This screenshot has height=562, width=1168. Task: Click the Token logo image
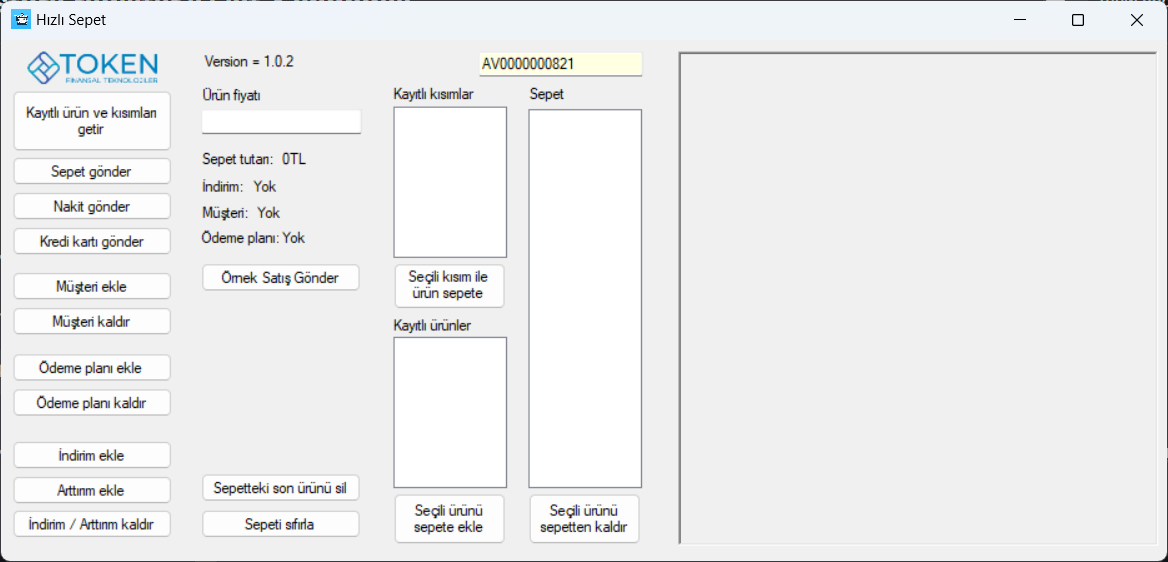click(92, 67)
